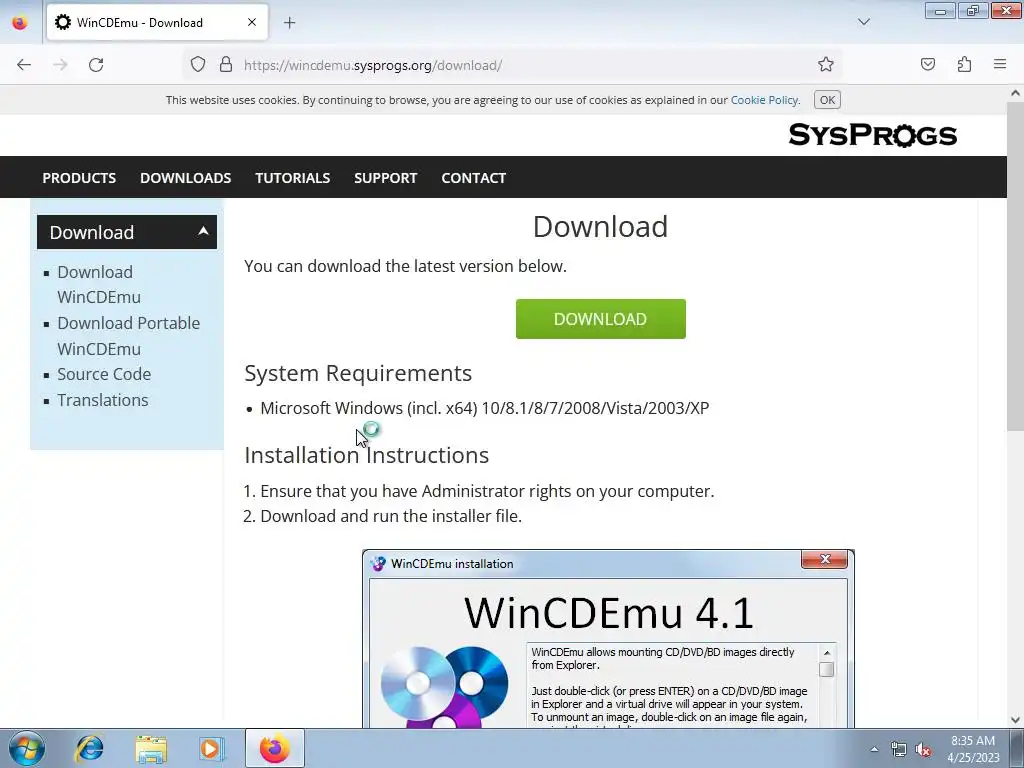This screenshot has width=1024, height=768.
Task: Click the SysProgs logo
Action: click(x=872, y=135)
